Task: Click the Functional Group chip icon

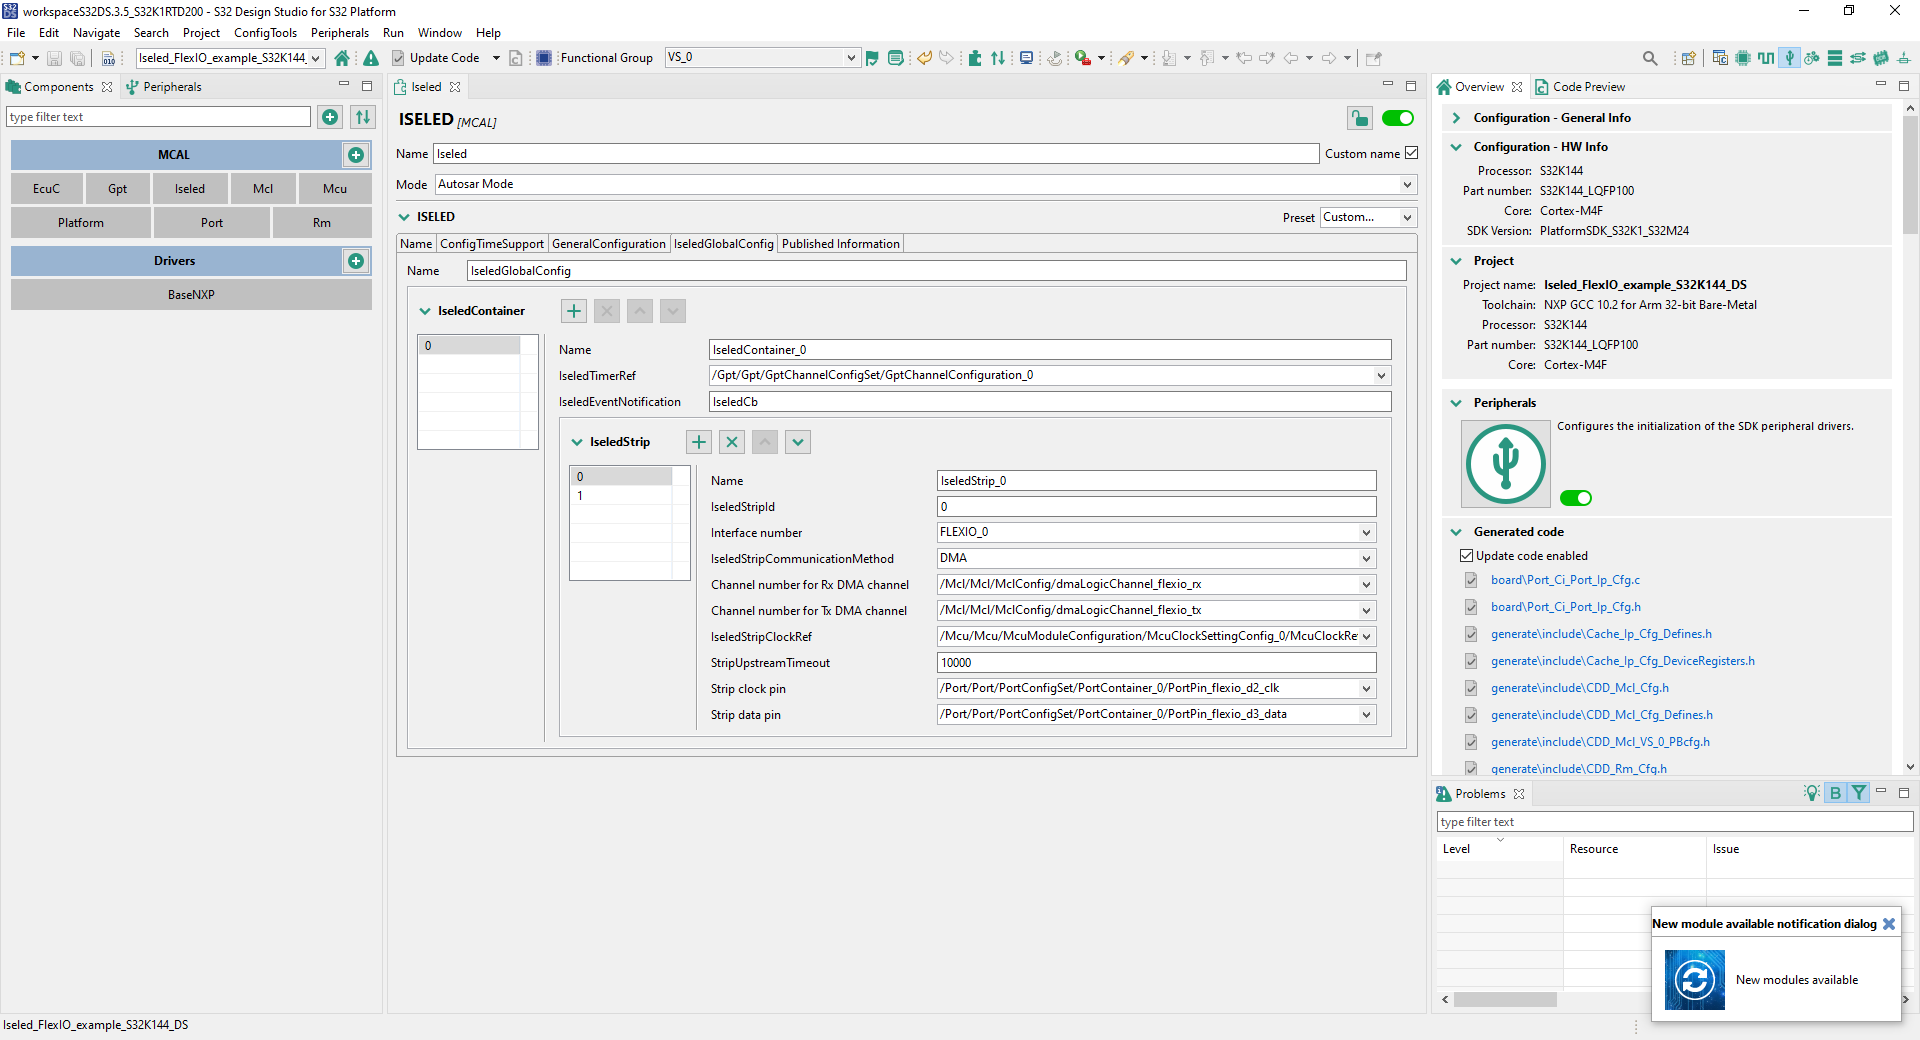Action: point(544,58)
